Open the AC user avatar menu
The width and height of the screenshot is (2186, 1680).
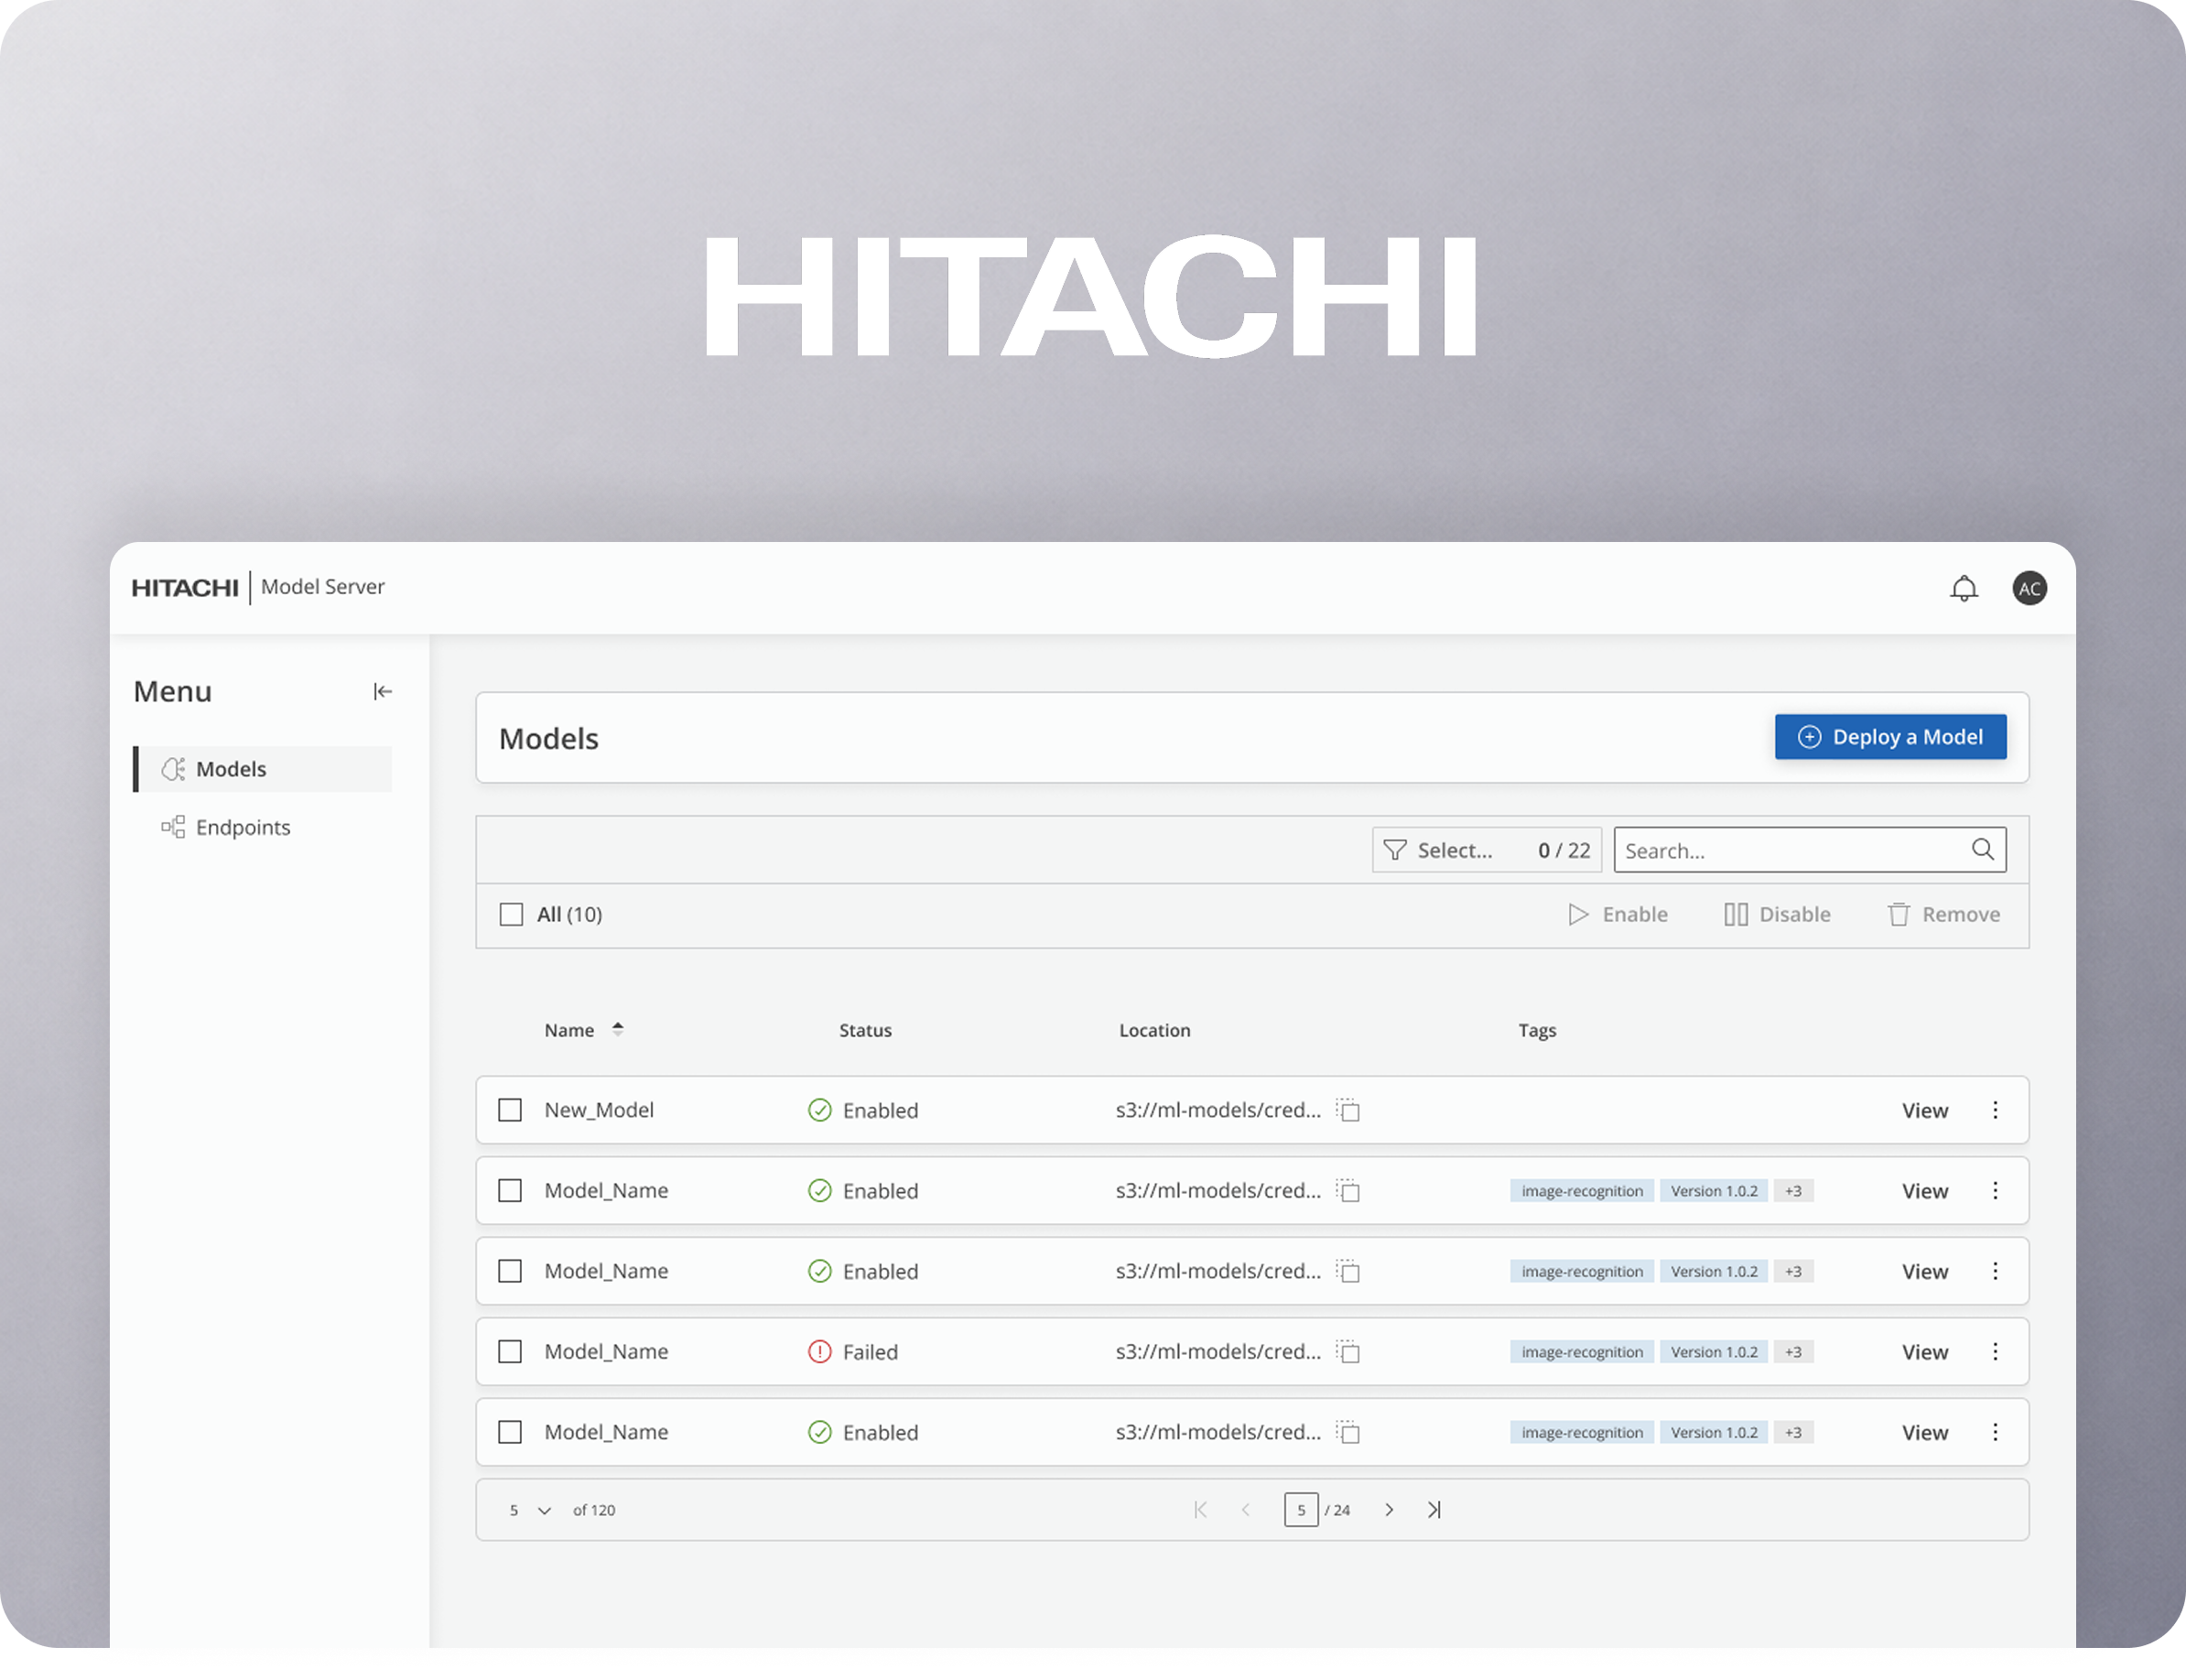click(x=2029, y=588)
